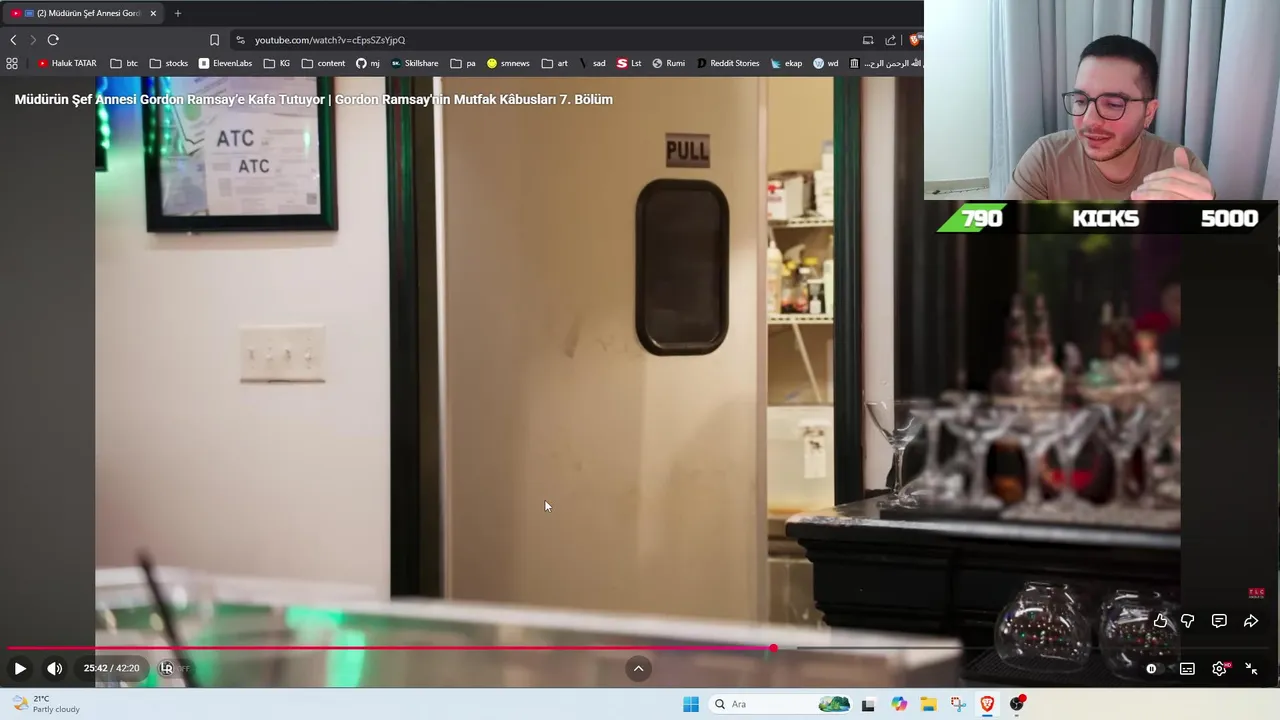Viewport: 1280px width, 720px height.
Task: Open the Lst bookmark
Action: click(x=629, y=63)
